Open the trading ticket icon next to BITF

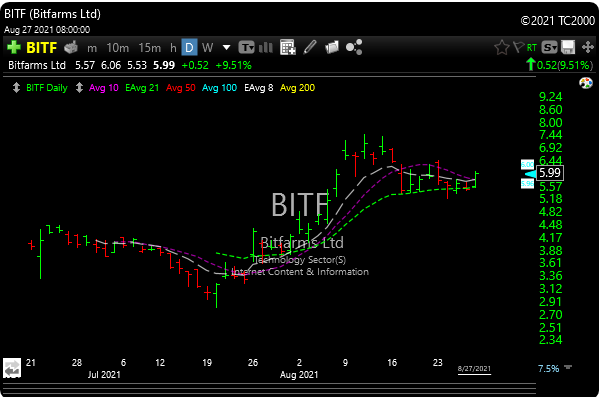click(71, 47)
